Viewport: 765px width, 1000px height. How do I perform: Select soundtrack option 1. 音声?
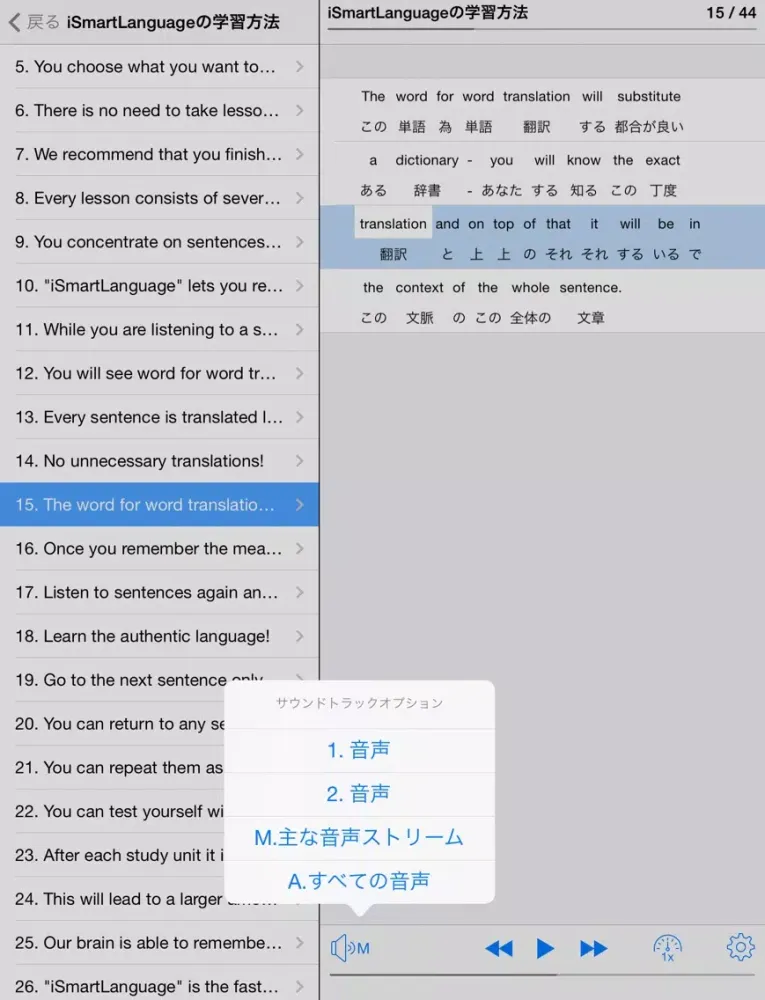tap(359, 750)
